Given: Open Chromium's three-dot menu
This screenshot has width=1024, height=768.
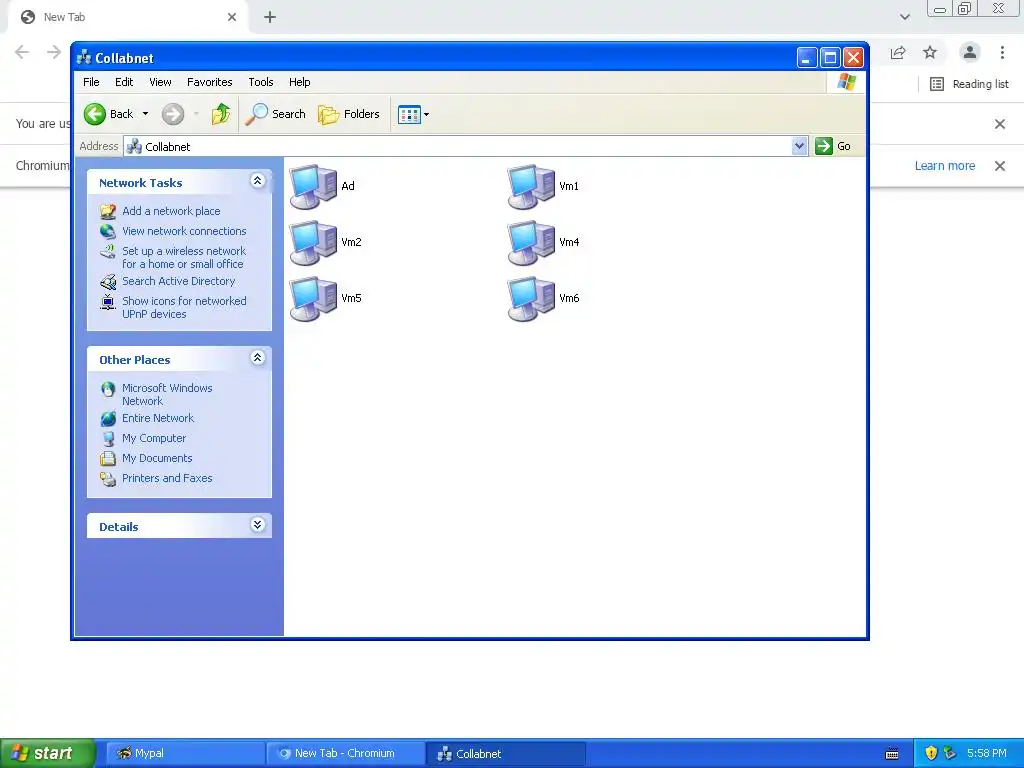Looking at the screenshot, I should tap(1002, 52).
